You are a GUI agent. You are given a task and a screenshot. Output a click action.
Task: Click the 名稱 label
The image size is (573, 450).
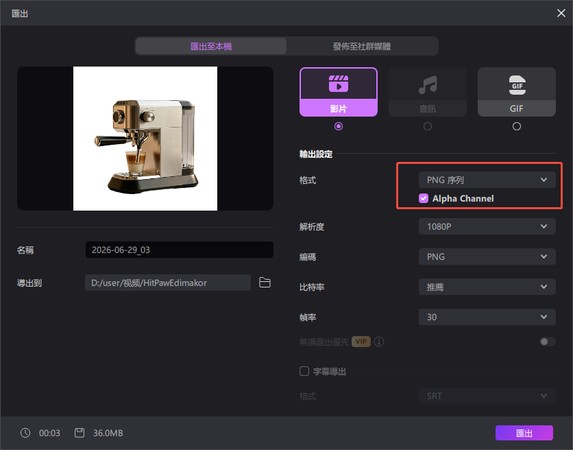click(x=25, y=250)
